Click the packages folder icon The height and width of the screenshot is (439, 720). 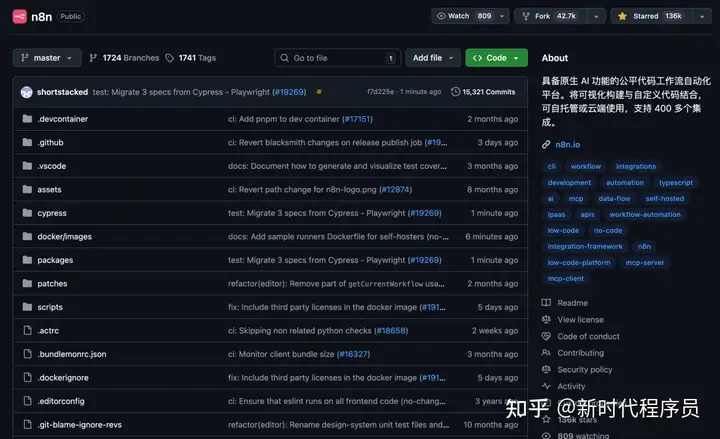[x=28, y=260]
